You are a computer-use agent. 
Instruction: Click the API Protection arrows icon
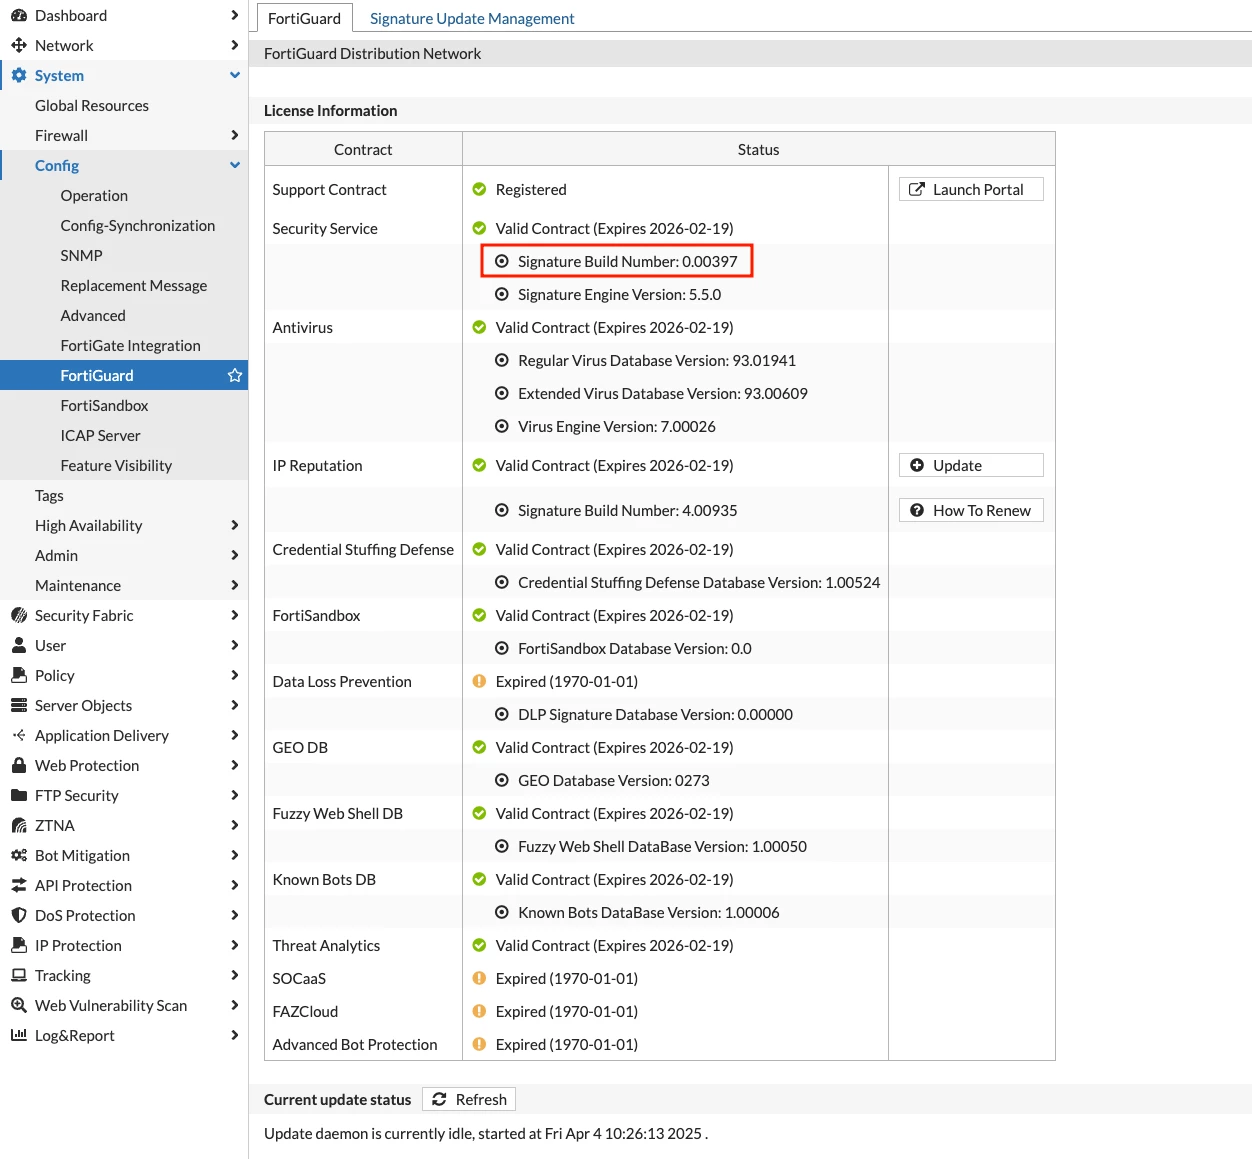click(19, 885)
